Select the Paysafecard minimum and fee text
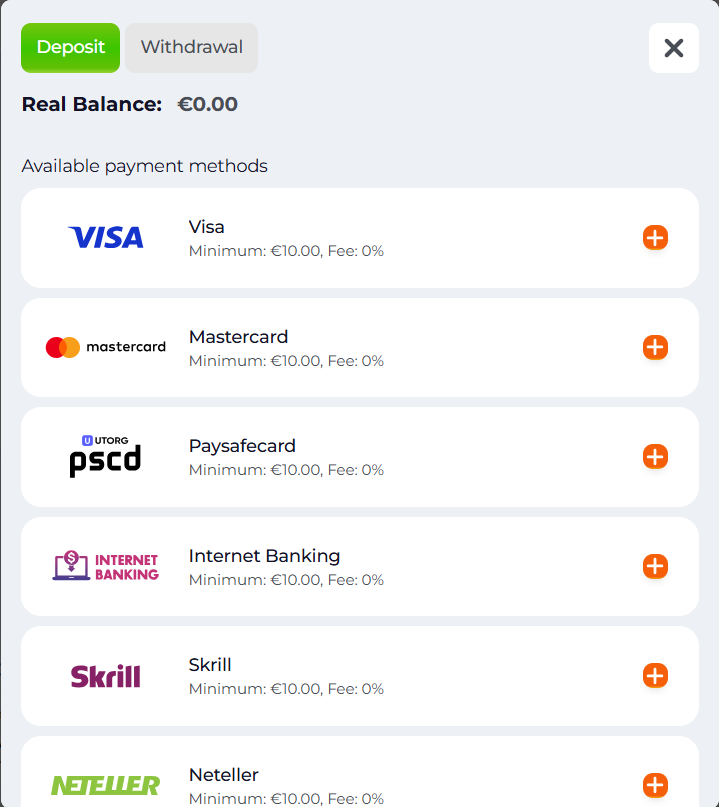719x807 pixels. pyautogui.click(x=286, y=470)
